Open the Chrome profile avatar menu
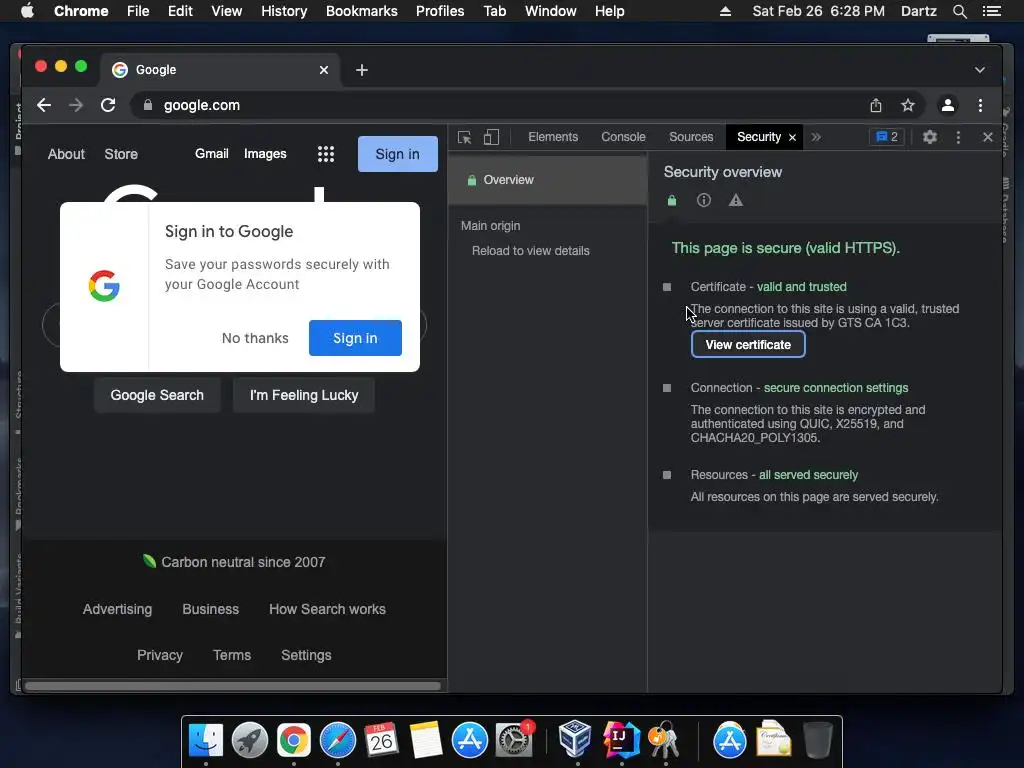 click(948, 105)
